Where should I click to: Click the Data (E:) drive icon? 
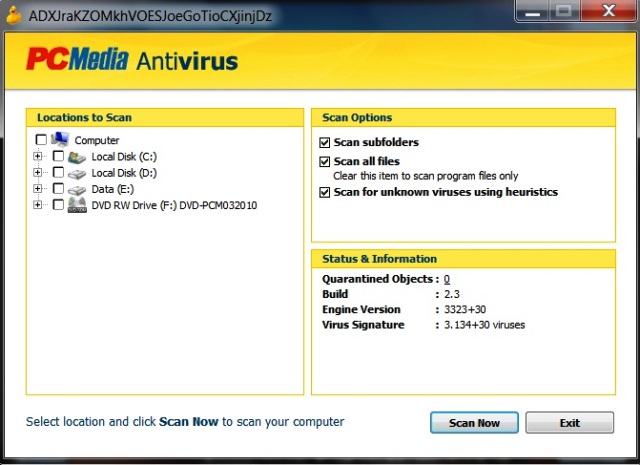tap(77, 189)
